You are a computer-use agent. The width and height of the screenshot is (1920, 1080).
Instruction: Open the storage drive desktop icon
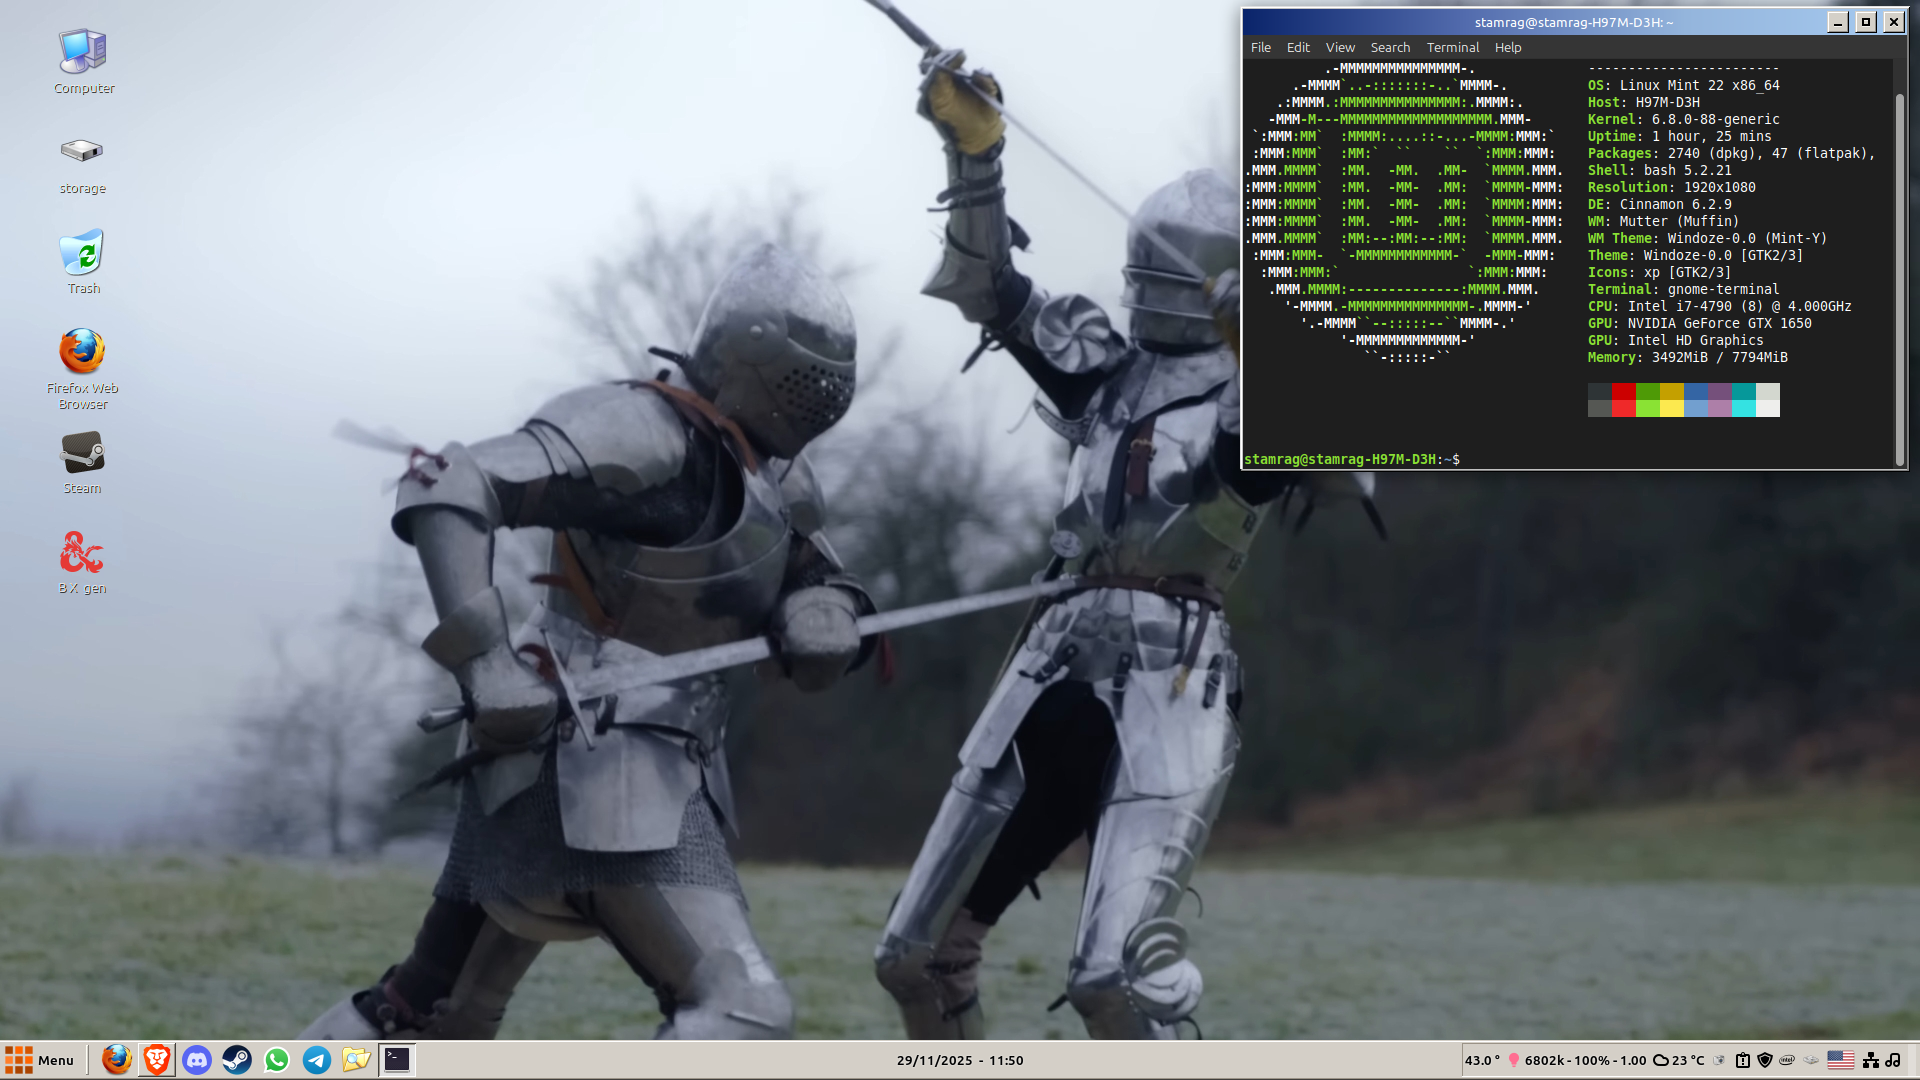pyautogui.click(x=82, y=151)
